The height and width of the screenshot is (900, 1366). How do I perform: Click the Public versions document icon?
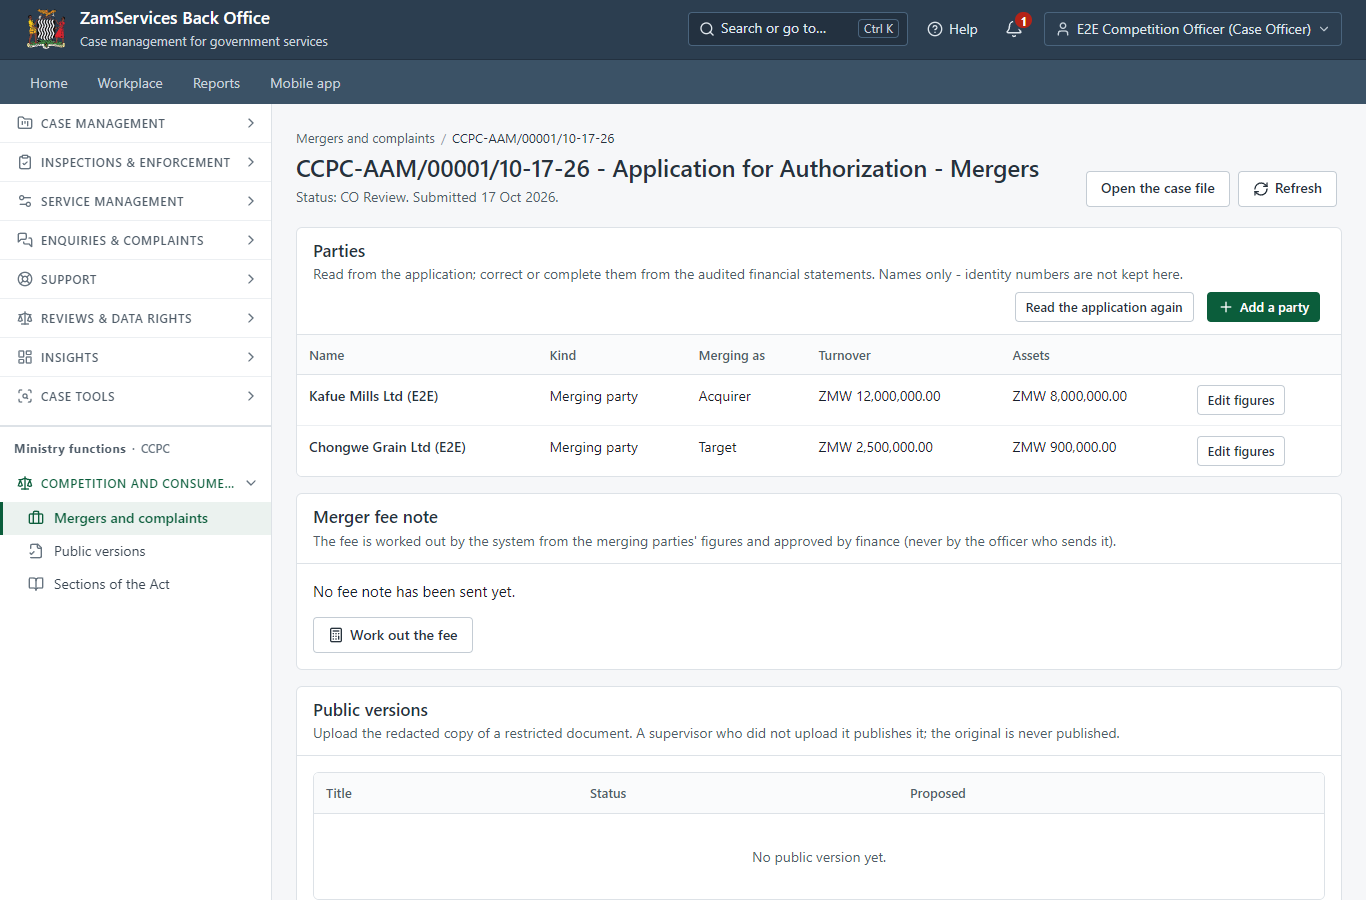[36, 551]
